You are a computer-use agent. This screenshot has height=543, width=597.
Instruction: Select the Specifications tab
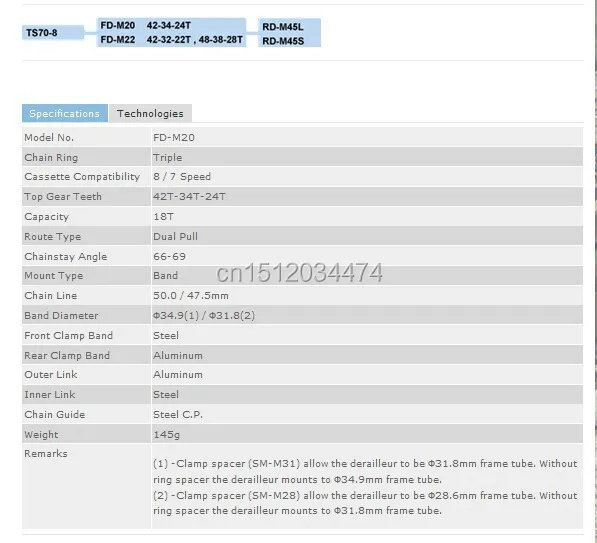coord(65,113)
